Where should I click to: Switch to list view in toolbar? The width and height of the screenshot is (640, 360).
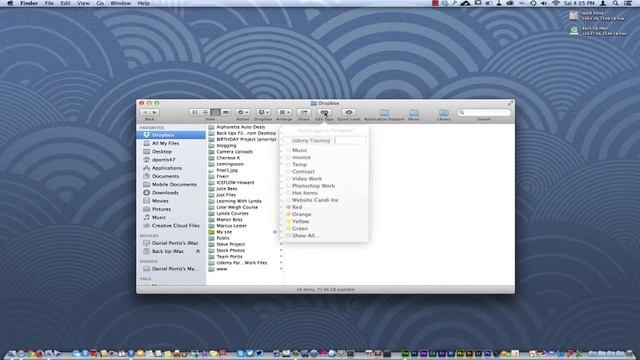click(x=205, y=112)
